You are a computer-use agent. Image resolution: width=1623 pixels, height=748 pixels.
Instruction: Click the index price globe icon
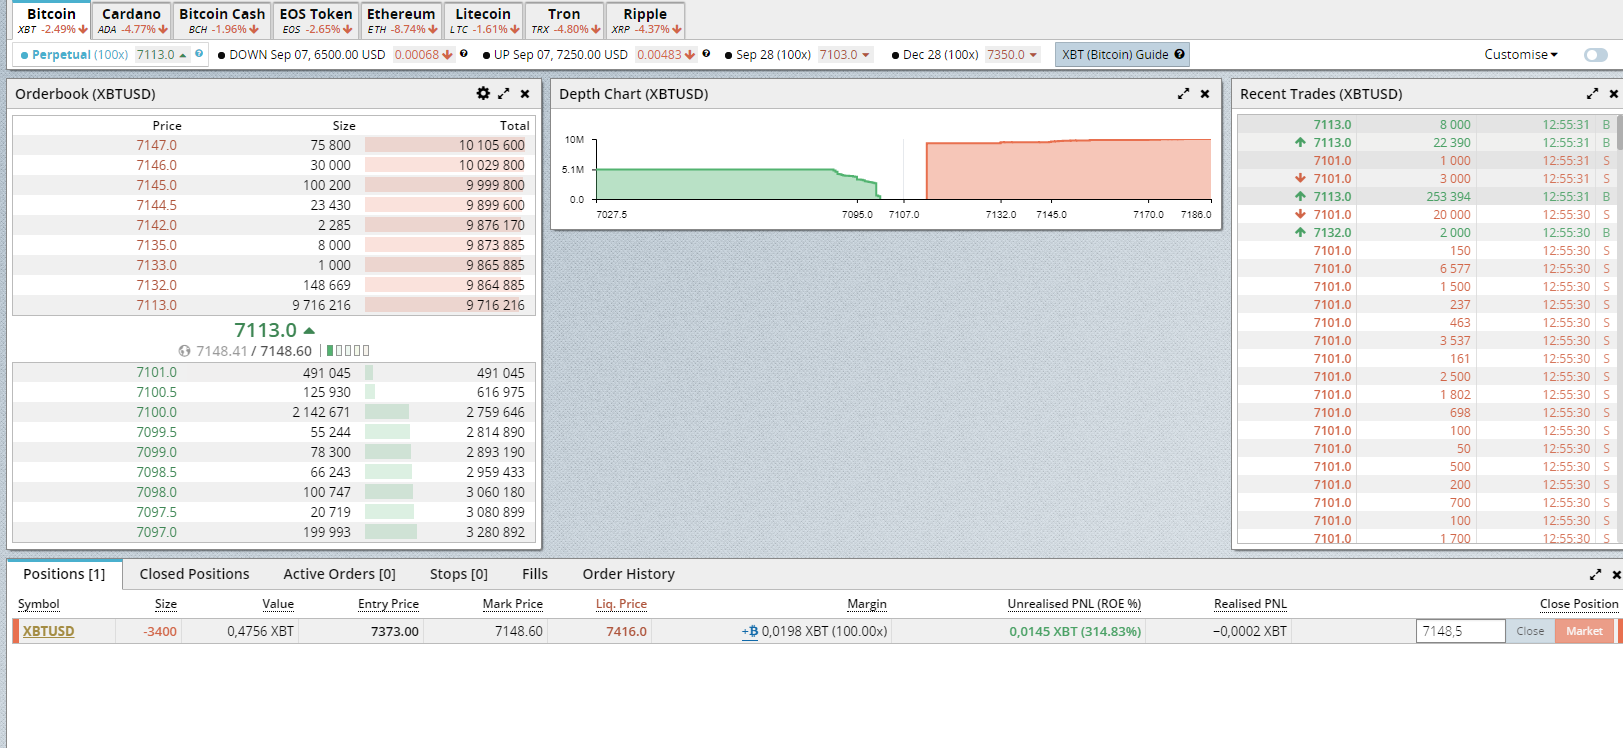point(184,351)
